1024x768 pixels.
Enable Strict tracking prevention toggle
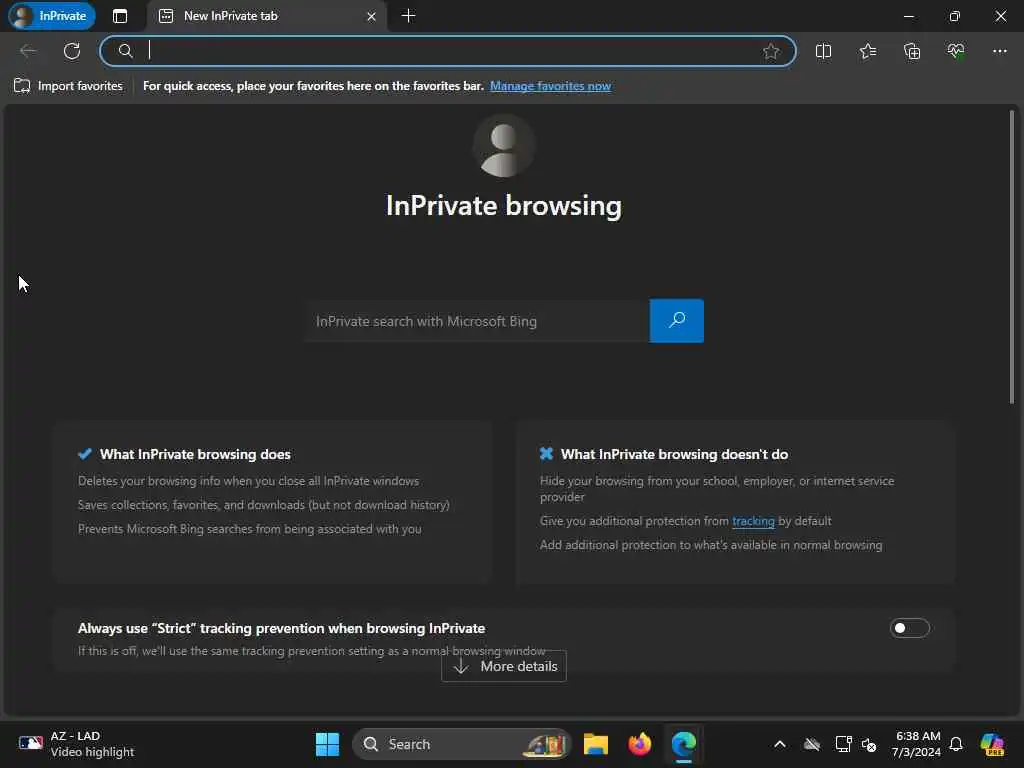point(909,628)
